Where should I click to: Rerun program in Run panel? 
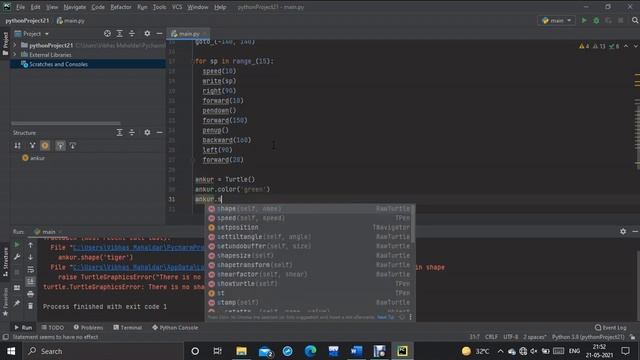tap(17, 245)
